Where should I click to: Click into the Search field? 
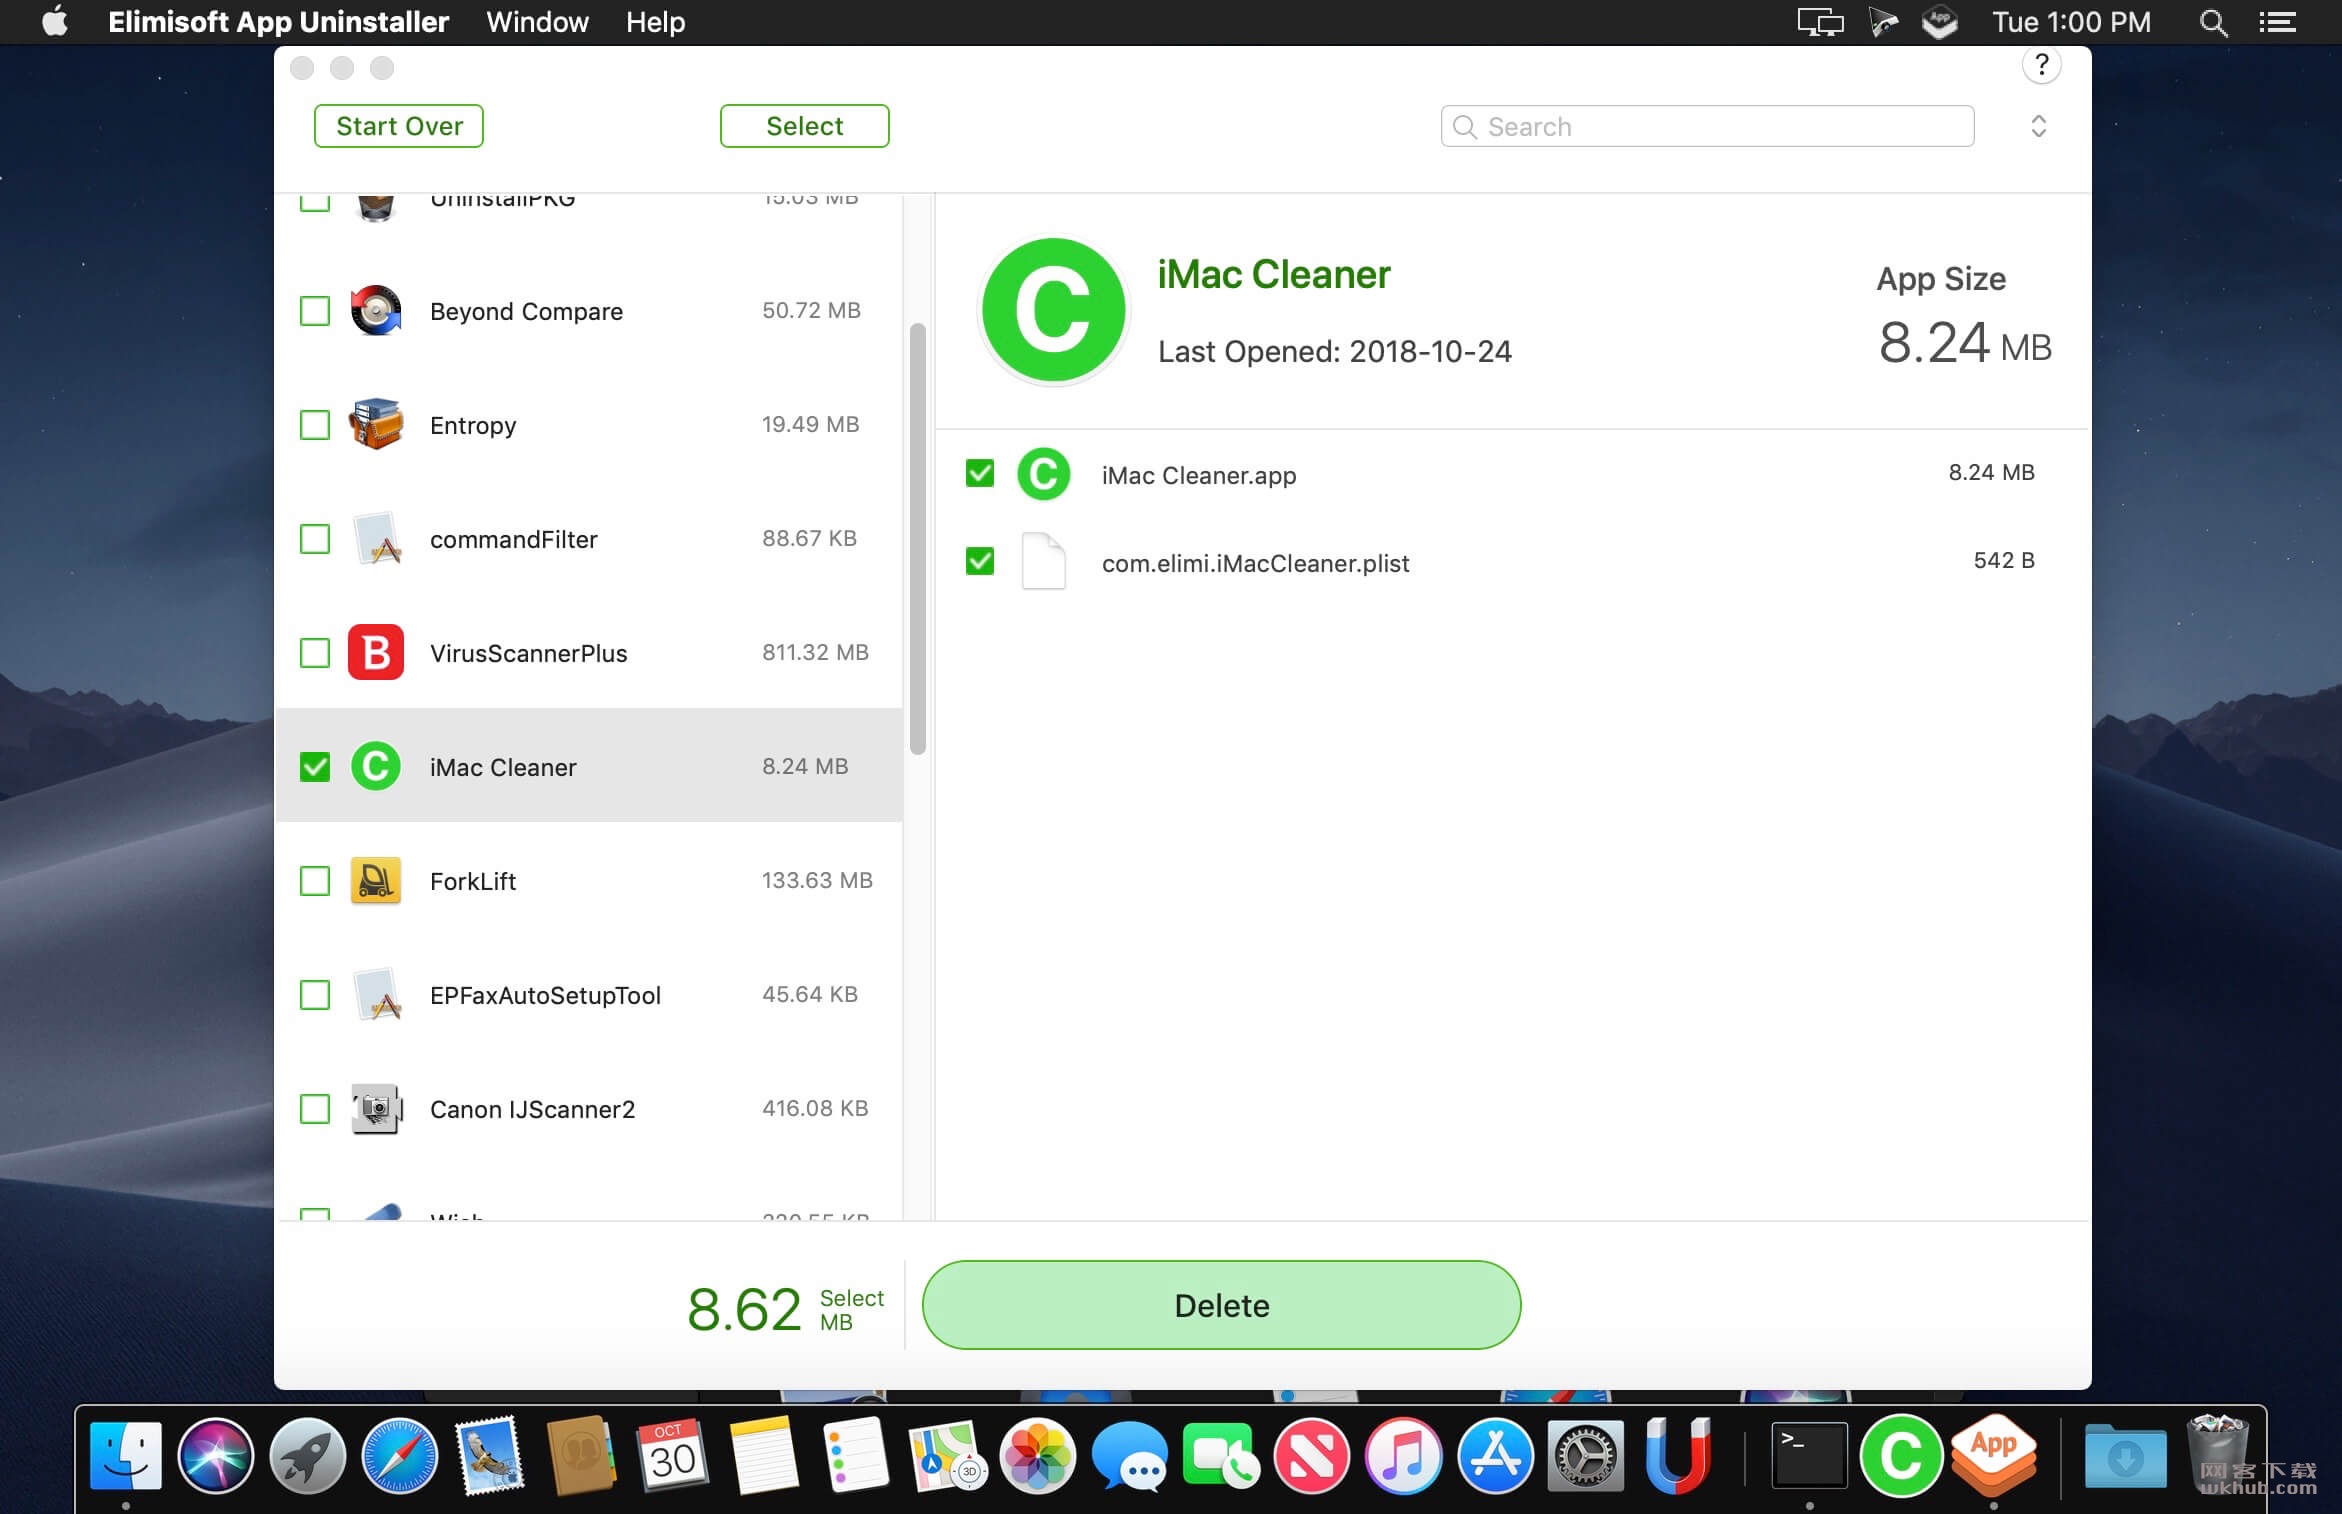1708,126
